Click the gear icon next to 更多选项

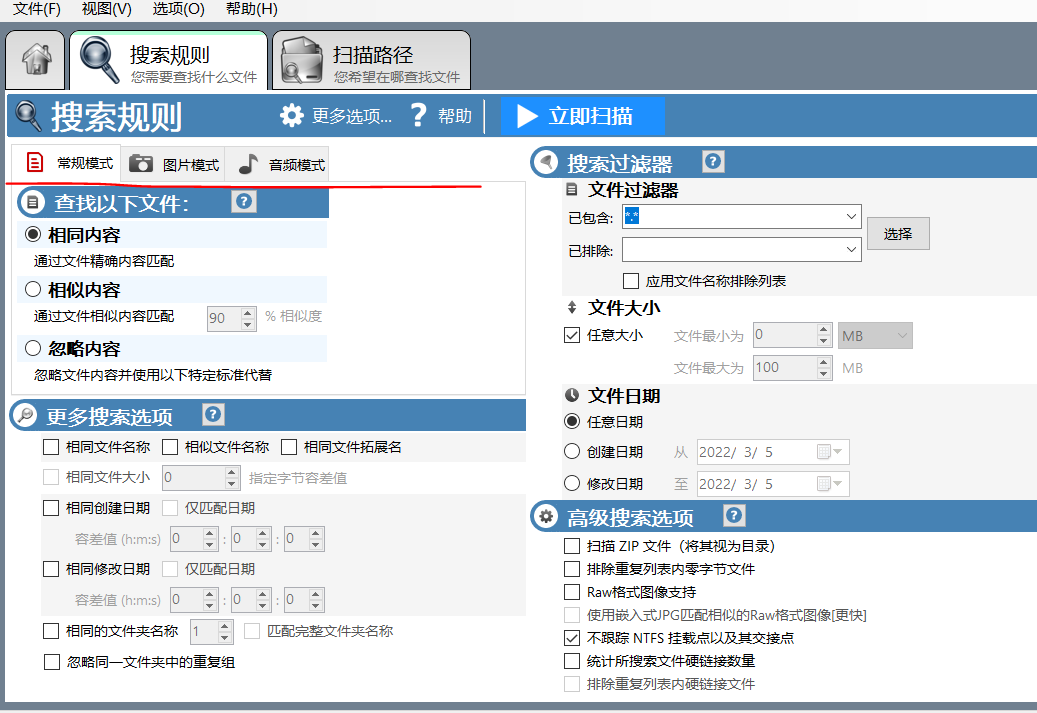coord(291,115)
